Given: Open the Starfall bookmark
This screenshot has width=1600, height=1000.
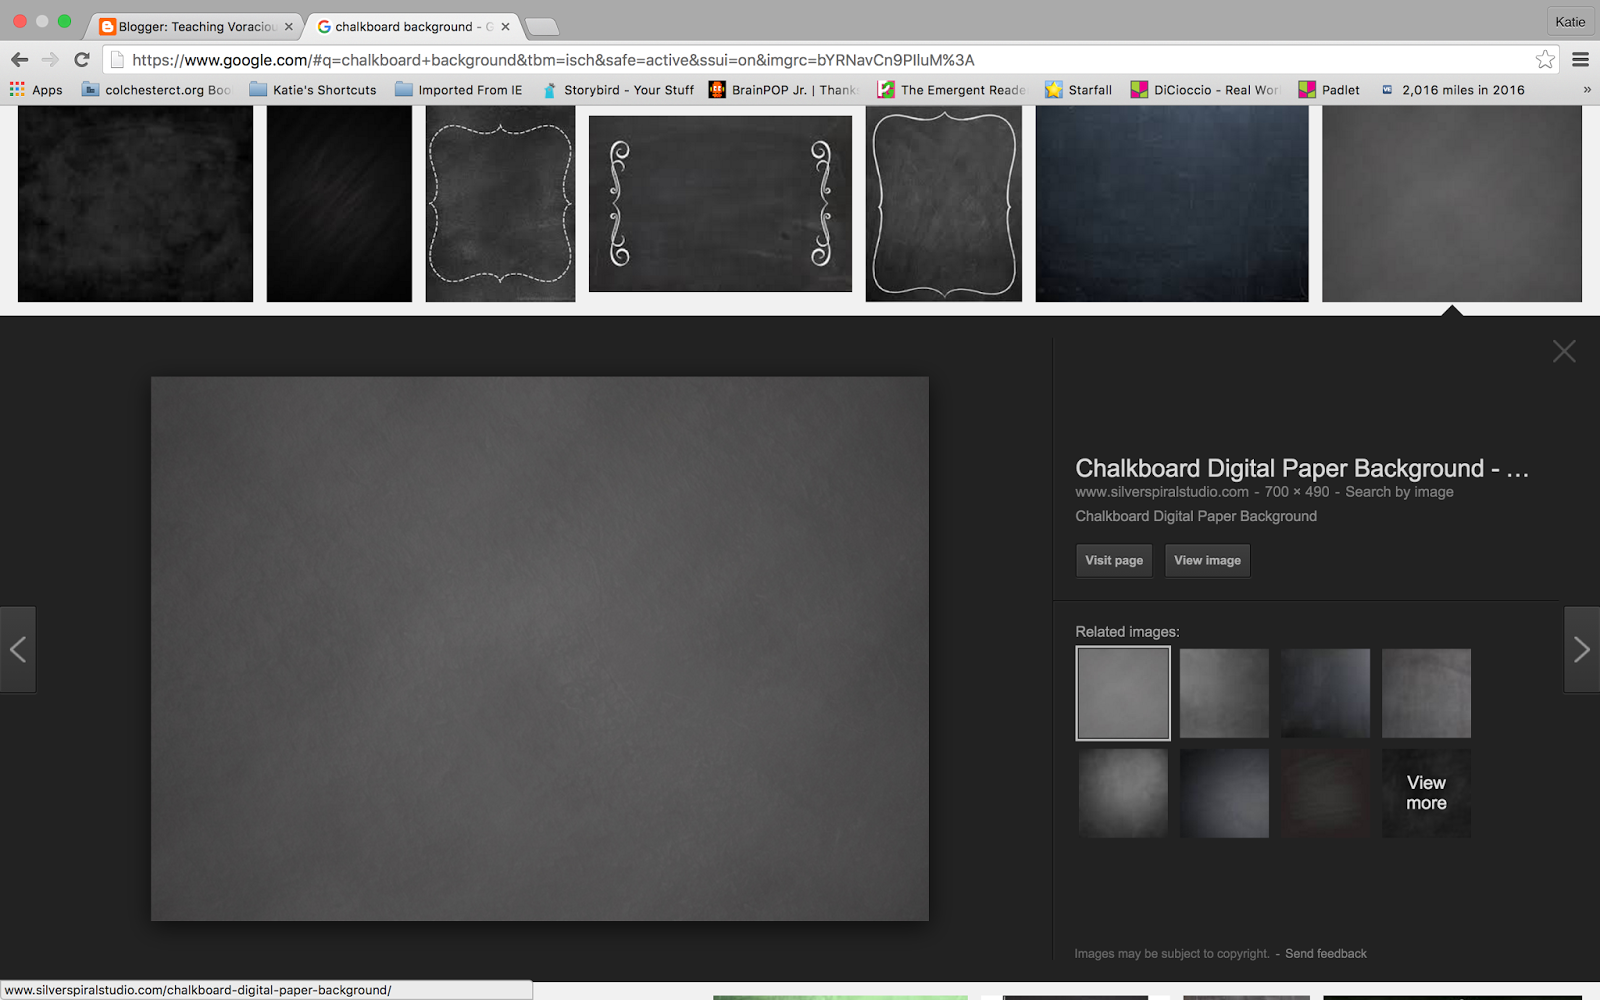Looking at the screenshot, I should (x=1078, y=89).
